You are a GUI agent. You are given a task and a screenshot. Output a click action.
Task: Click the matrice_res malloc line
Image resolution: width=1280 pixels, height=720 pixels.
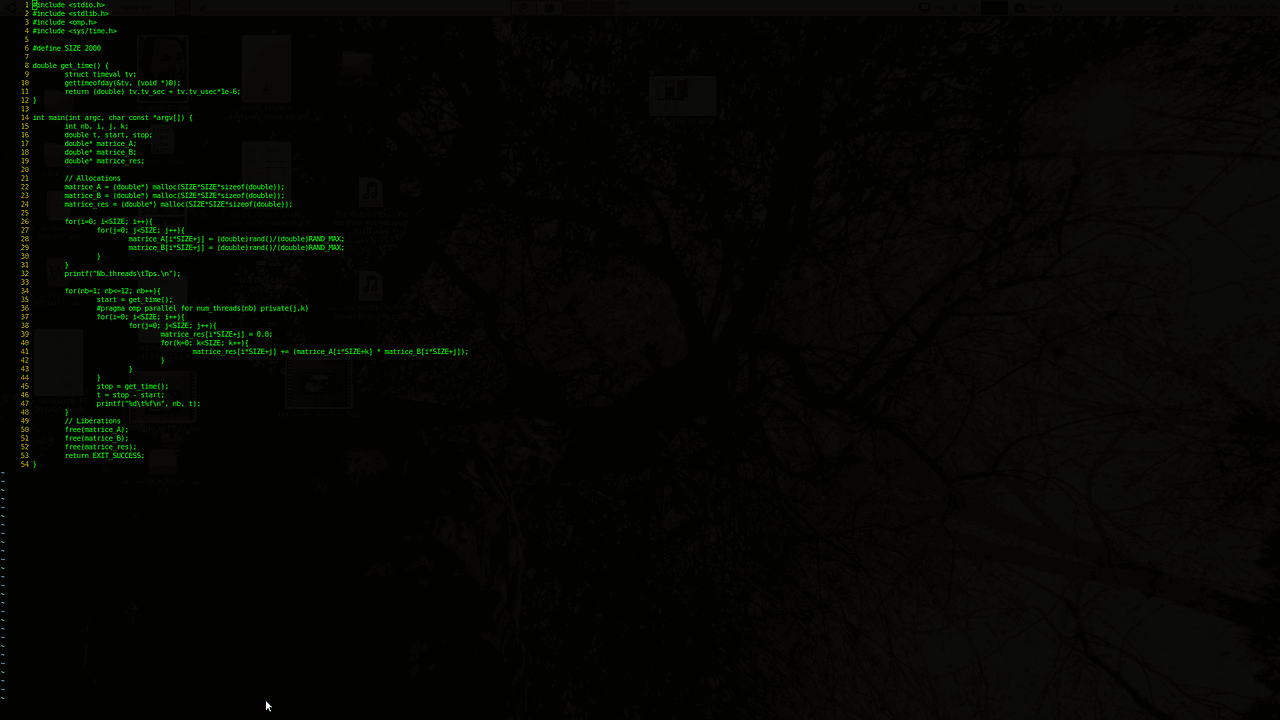click(178, 204)
